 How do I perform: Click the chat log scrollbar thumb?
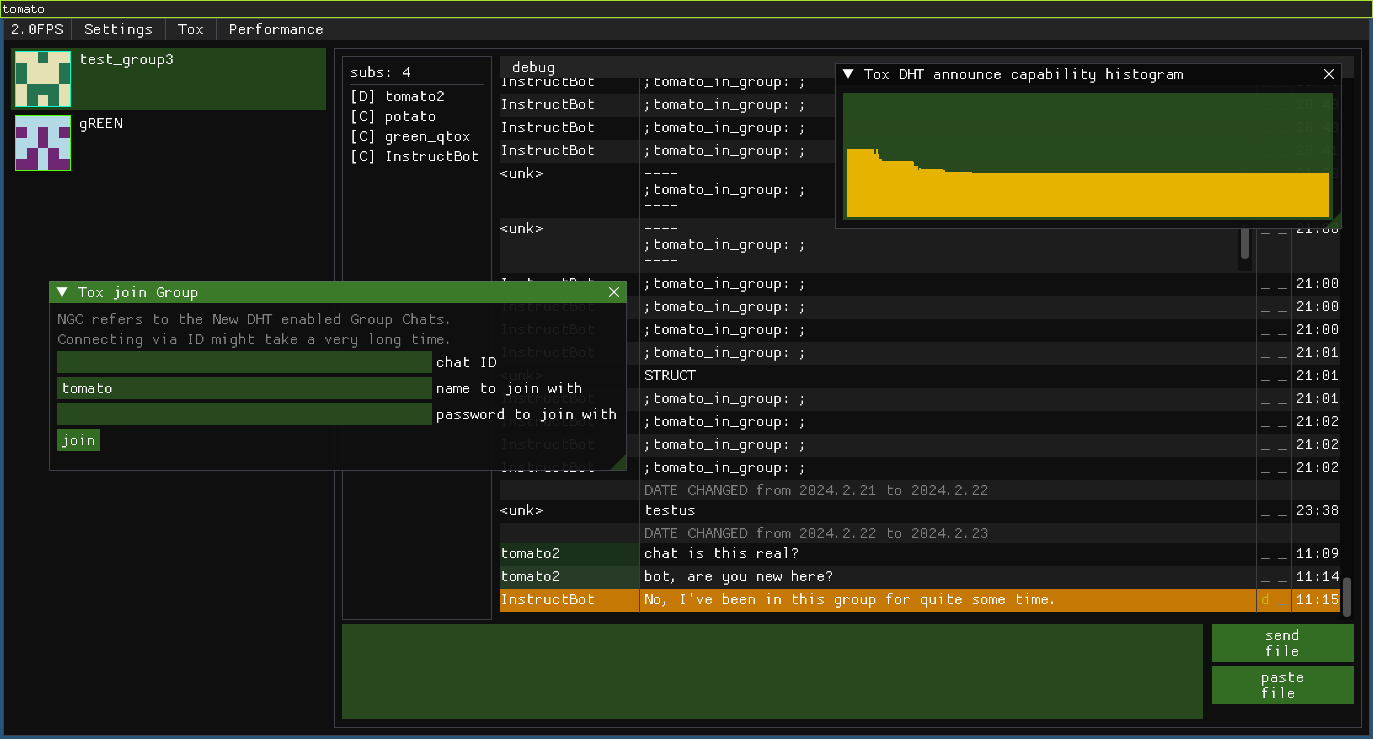(x=1346, y=597)
